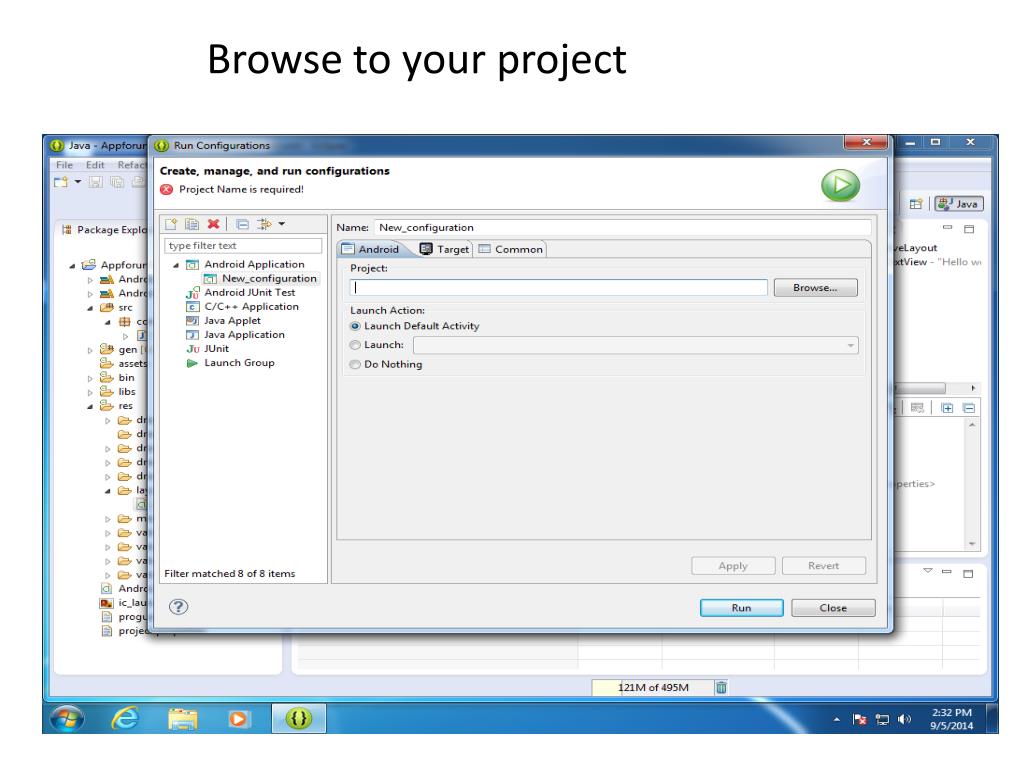This screenshot has width=1024, height=768.
Task: Click the Duplicate launch configuration icon
Action: pyautogui.click(x=192, y=224)
